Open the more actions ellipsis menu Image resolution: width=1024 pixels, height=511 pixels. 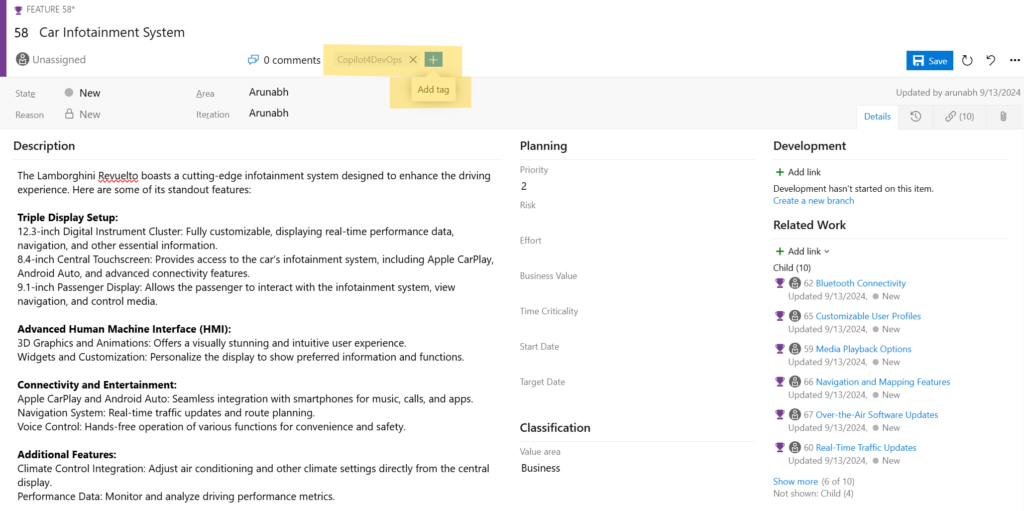[1014, 61]
